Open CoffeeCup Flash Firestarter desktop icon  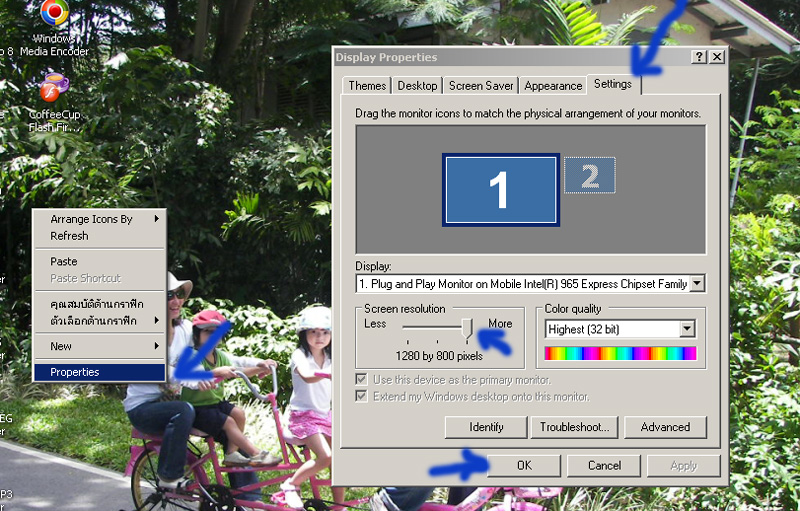tap(55, 102)
